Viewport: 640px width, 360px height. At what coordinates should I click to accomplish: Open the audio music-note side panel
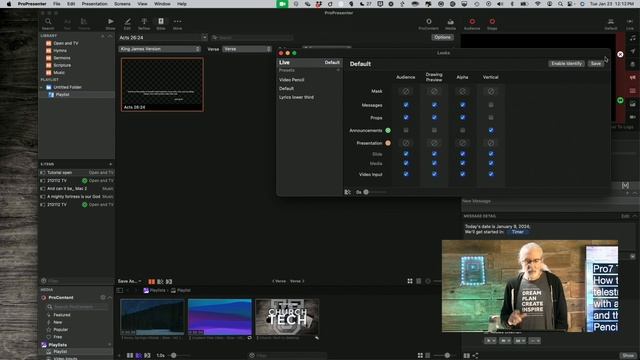pos(632,38)
